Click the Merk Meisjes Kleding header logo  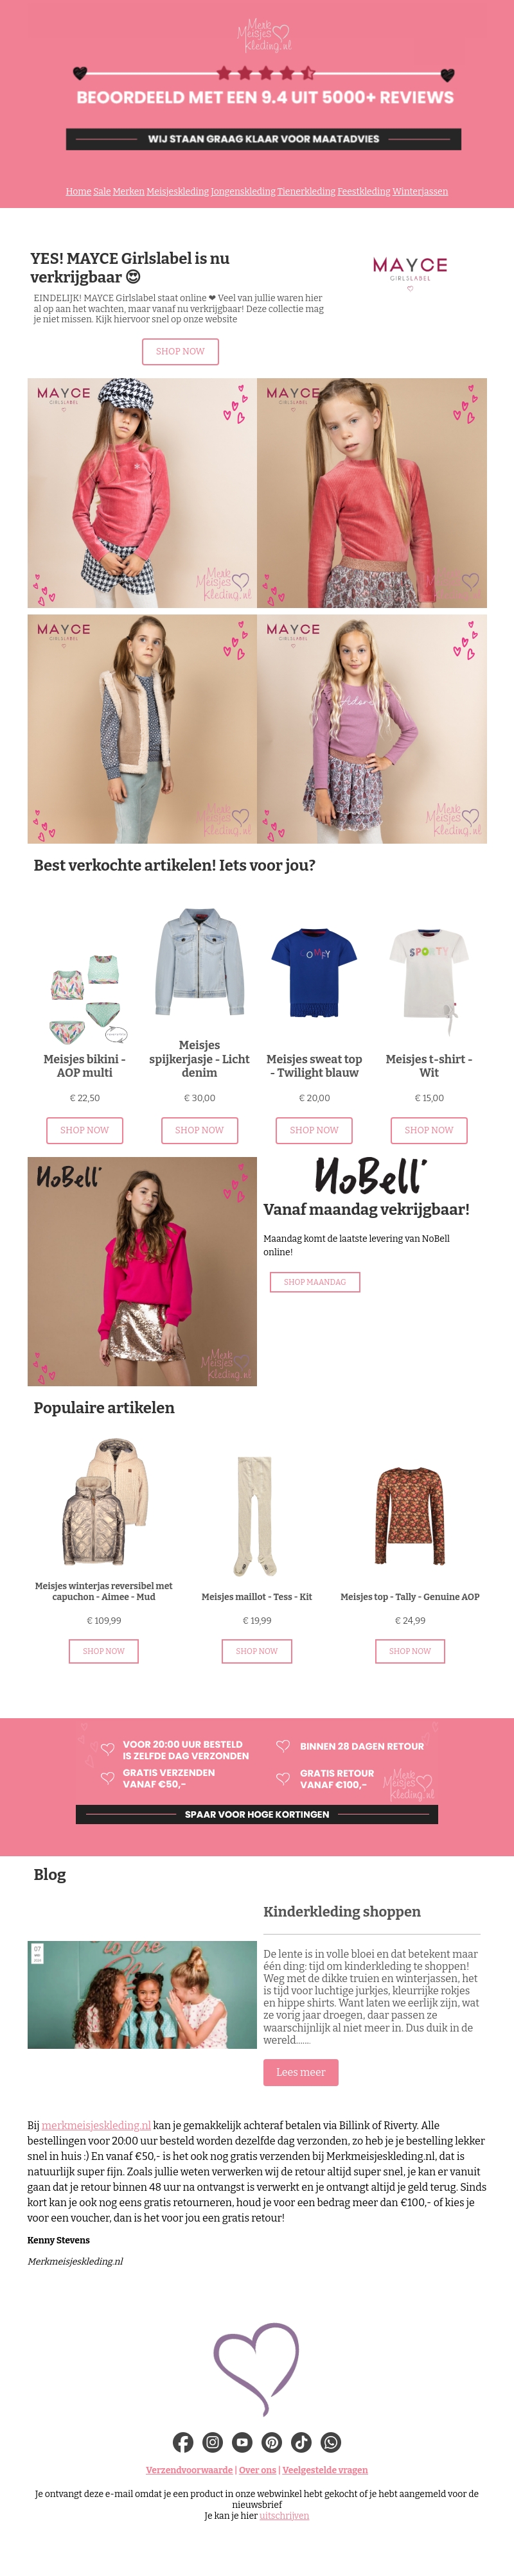(x=264, y=35)
